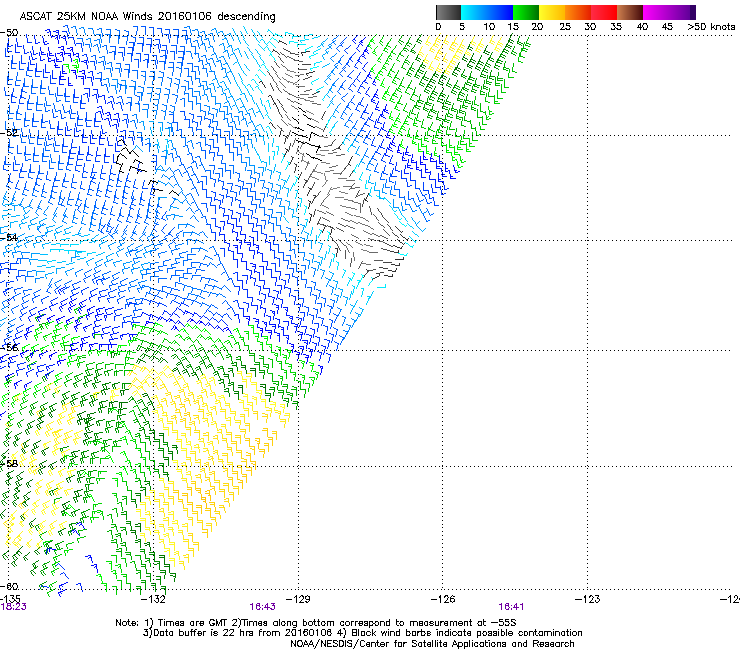Choose the magenta 40-45 knots color segment
Viewport: 740px width, 650px height.
coord(658,12)
